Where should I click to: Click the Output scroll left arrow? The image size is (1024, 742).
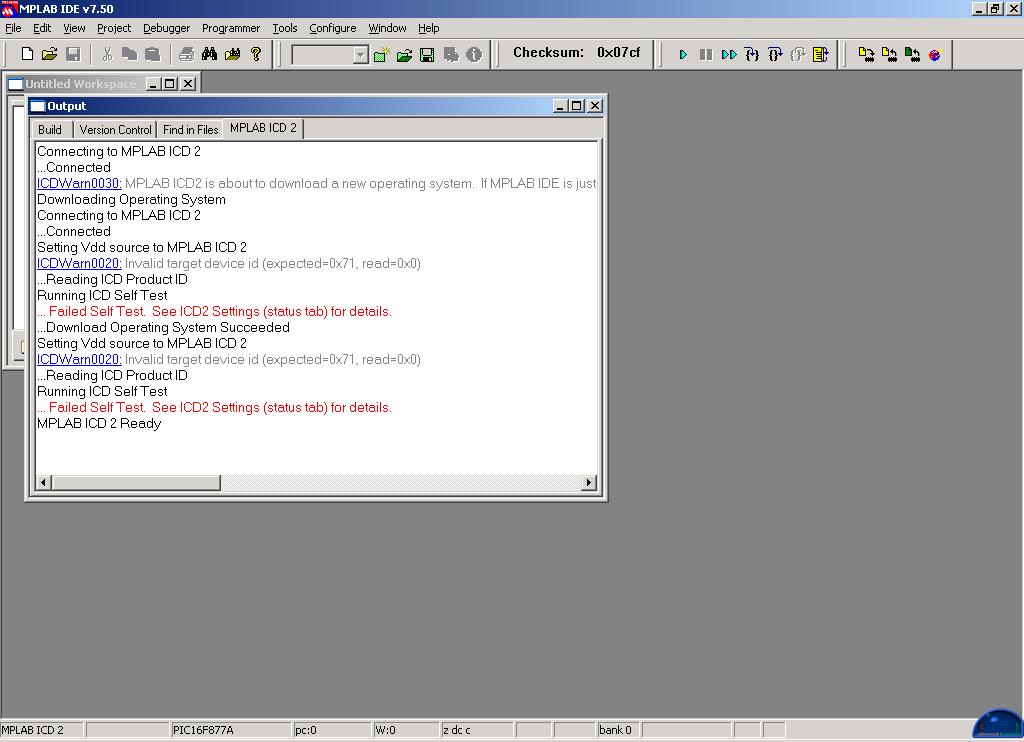[44, 483]
